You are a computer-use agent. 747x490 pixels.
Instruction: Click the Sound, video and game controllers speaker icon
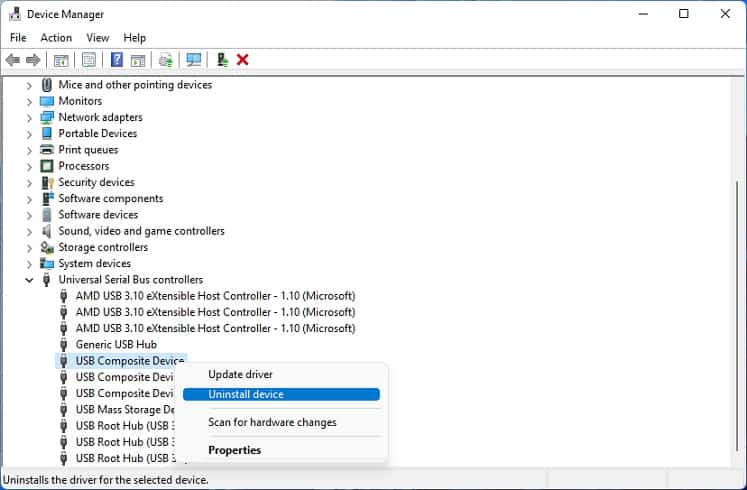(47, 231)
